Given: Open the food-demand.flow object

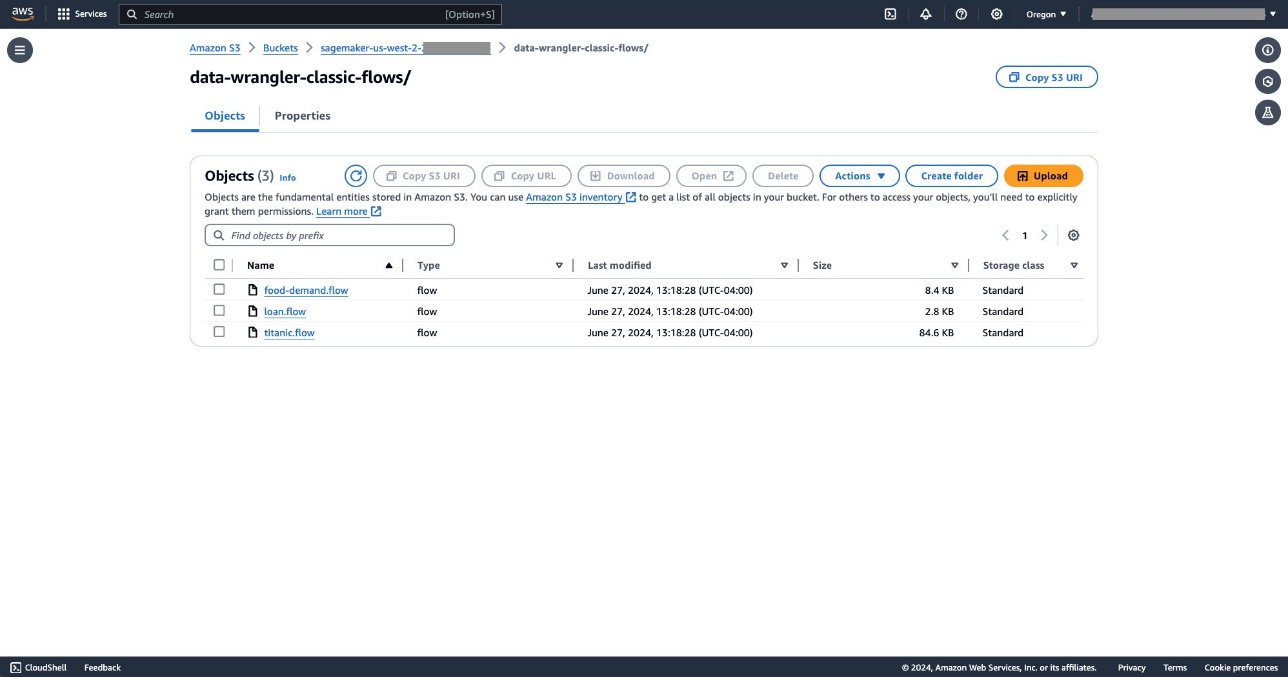Looking at the screenshot, I should (306, 290).
